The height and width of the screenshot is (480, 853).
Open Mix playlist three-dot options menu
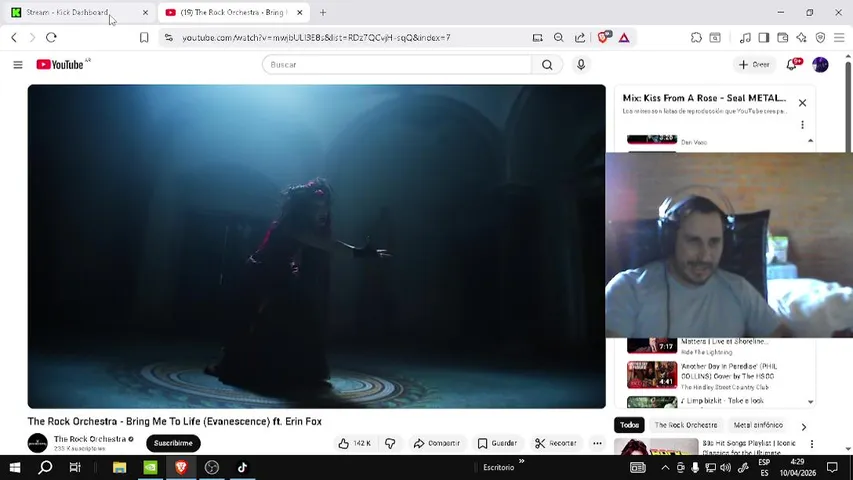click(802, 125)
